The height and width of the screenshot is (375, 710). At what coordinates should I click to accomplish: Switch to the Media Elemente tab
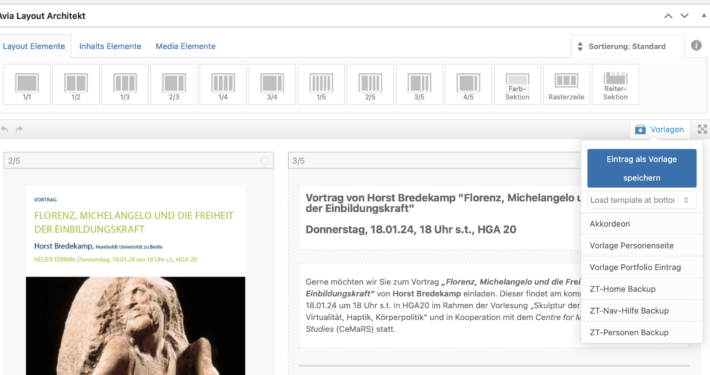(186, 46)
